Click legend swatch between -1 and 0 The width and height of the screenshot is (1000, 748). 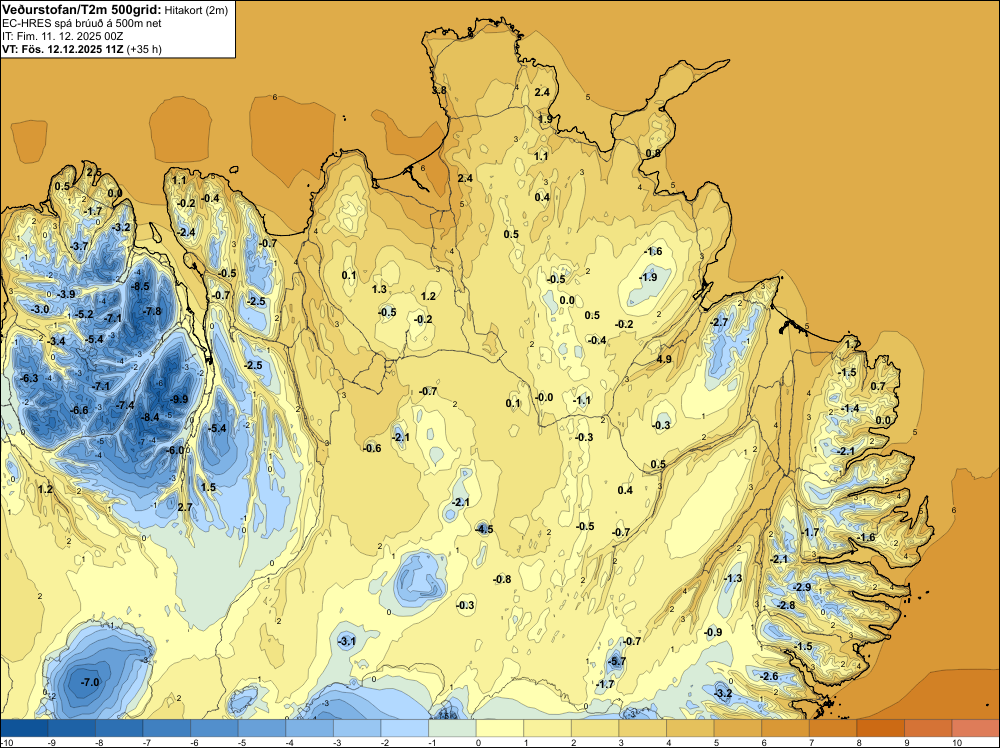(452, 728)
